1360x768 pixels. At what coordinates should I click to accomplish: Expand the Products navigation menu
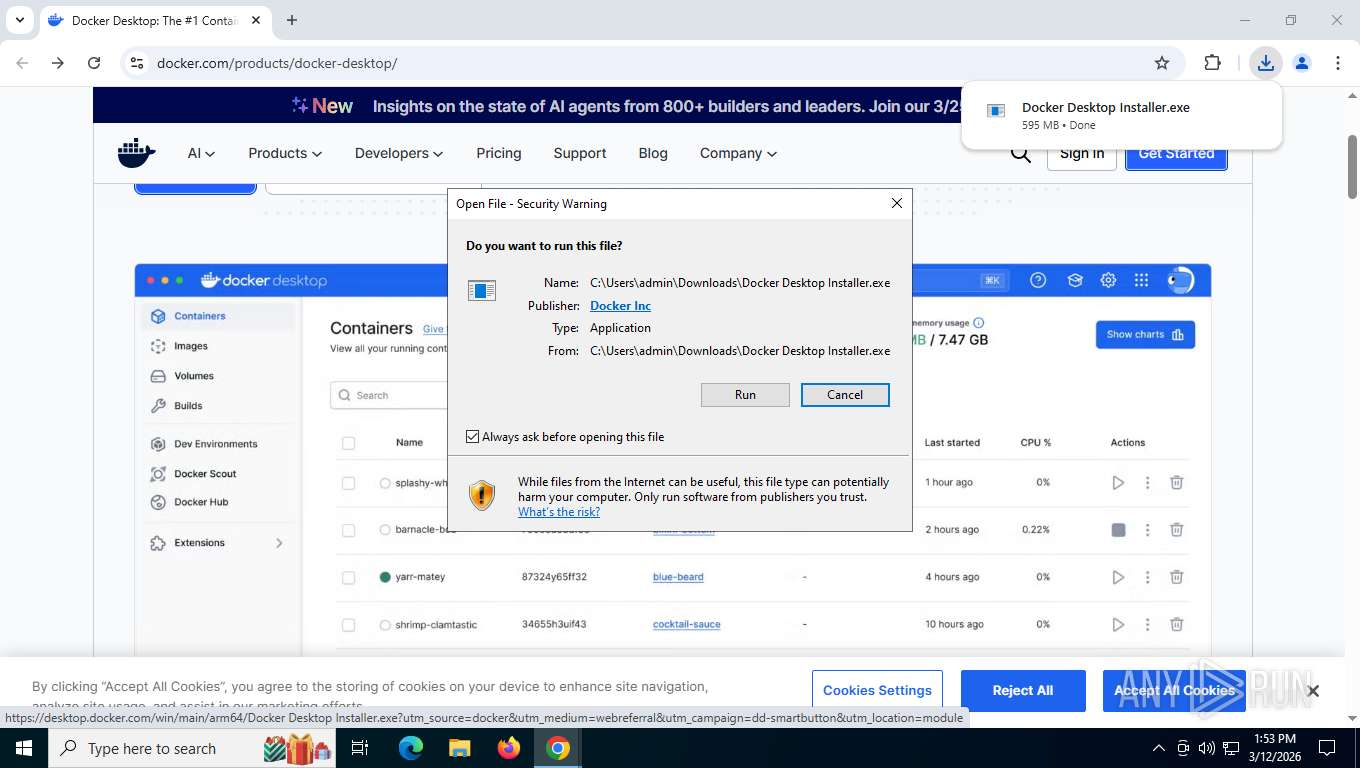coord(285,153)
